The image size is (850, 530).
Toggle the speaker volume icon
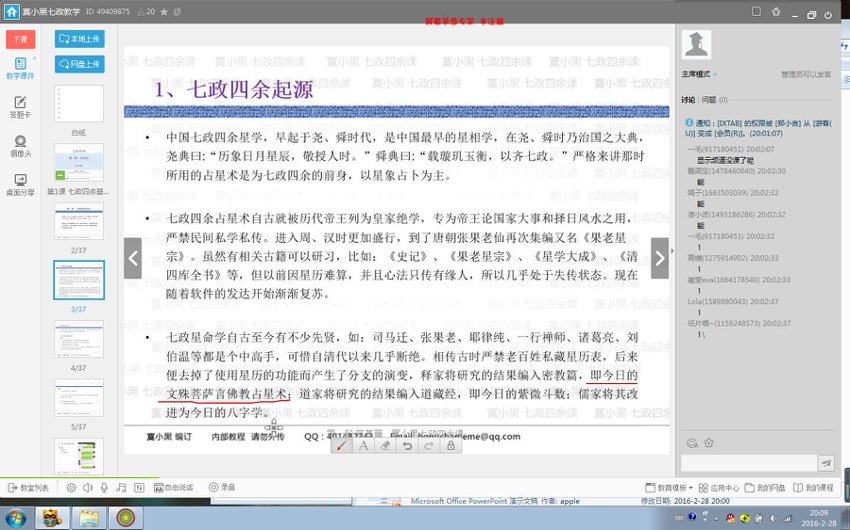click(88, 488)
